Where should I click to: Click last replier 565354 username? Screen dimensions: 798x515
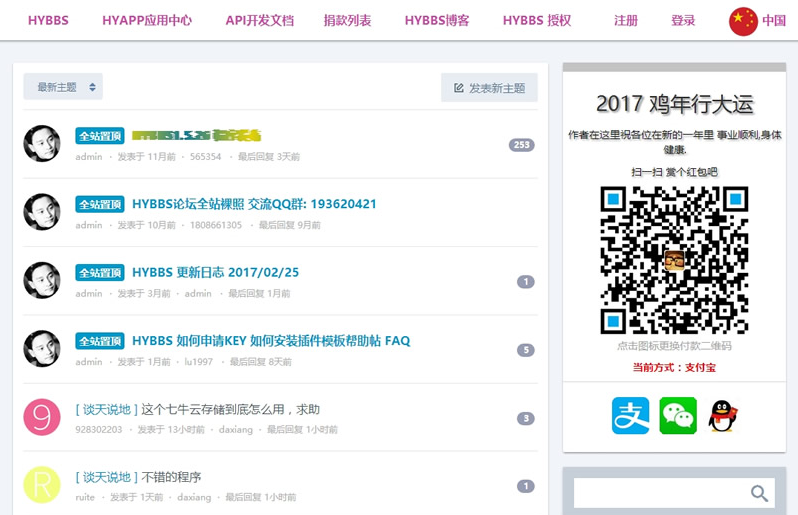[x=206, y=157]
